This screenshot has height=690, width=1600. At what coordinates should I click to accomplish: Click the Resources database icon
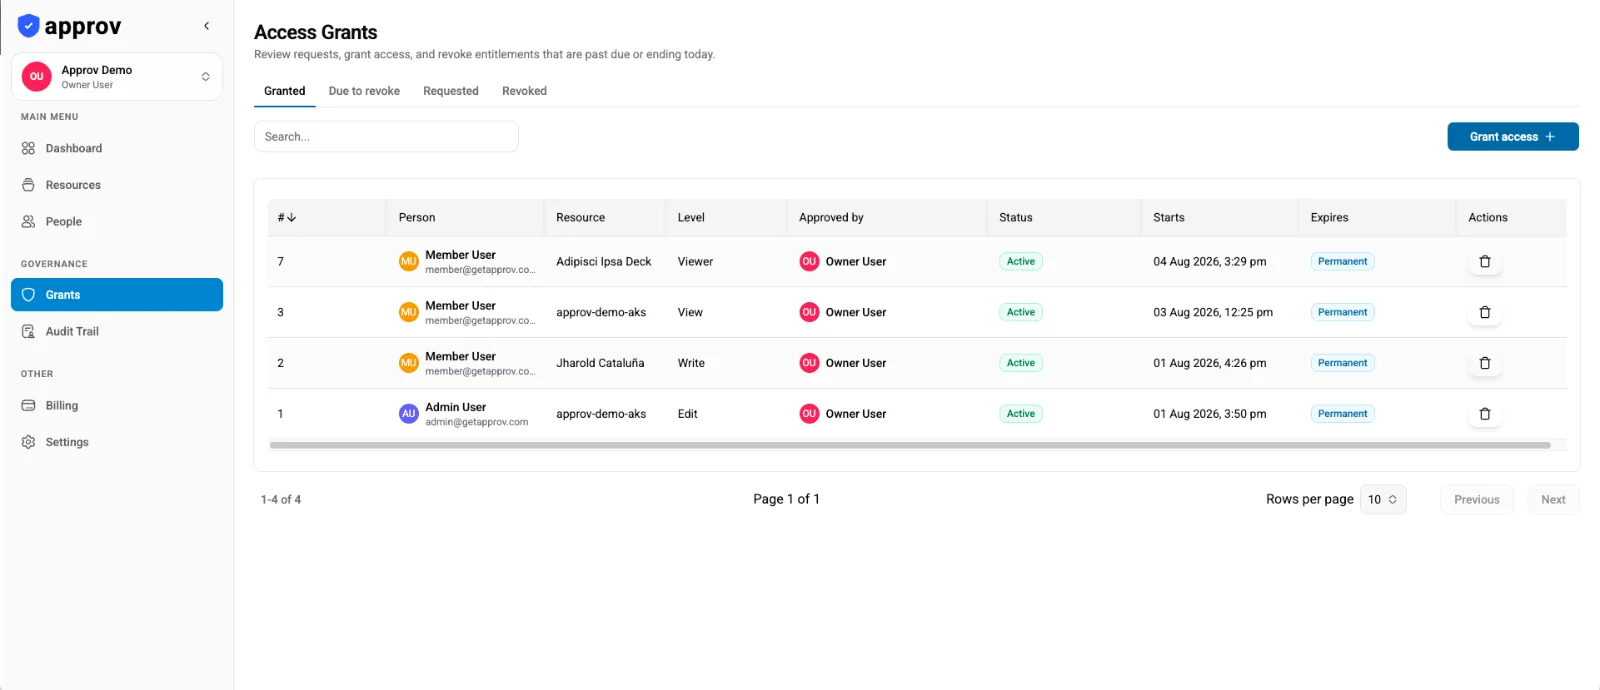click(28, 185)
